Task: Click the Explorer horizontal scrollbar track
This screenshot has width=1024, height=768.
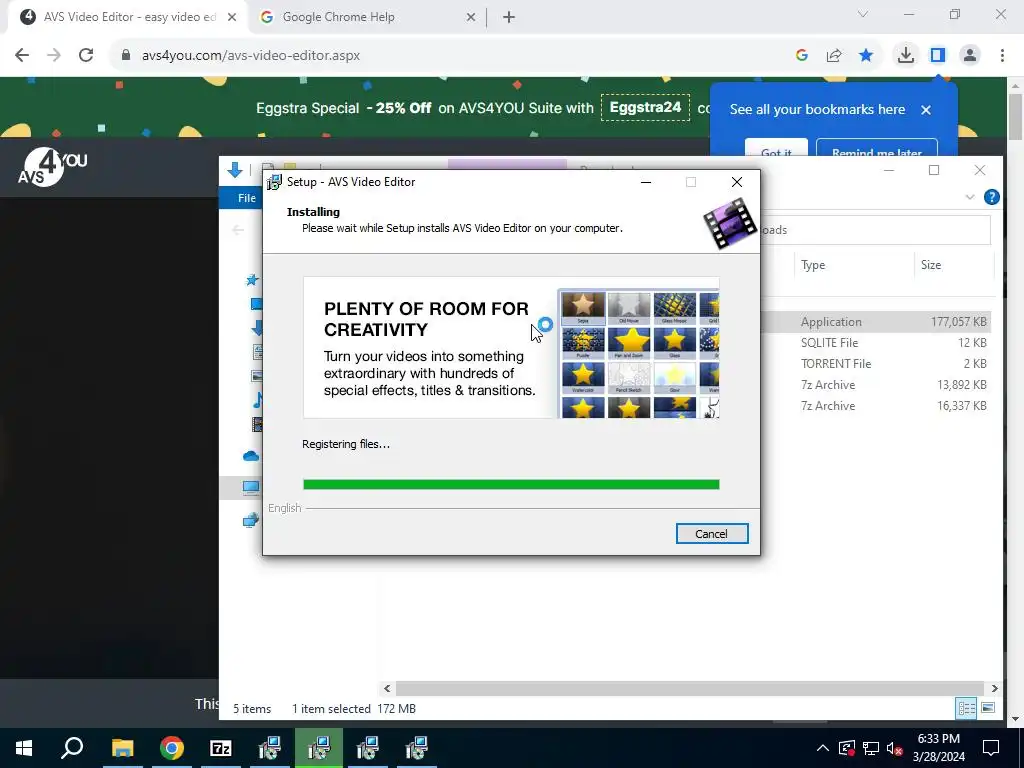Action: coord(690,688)
